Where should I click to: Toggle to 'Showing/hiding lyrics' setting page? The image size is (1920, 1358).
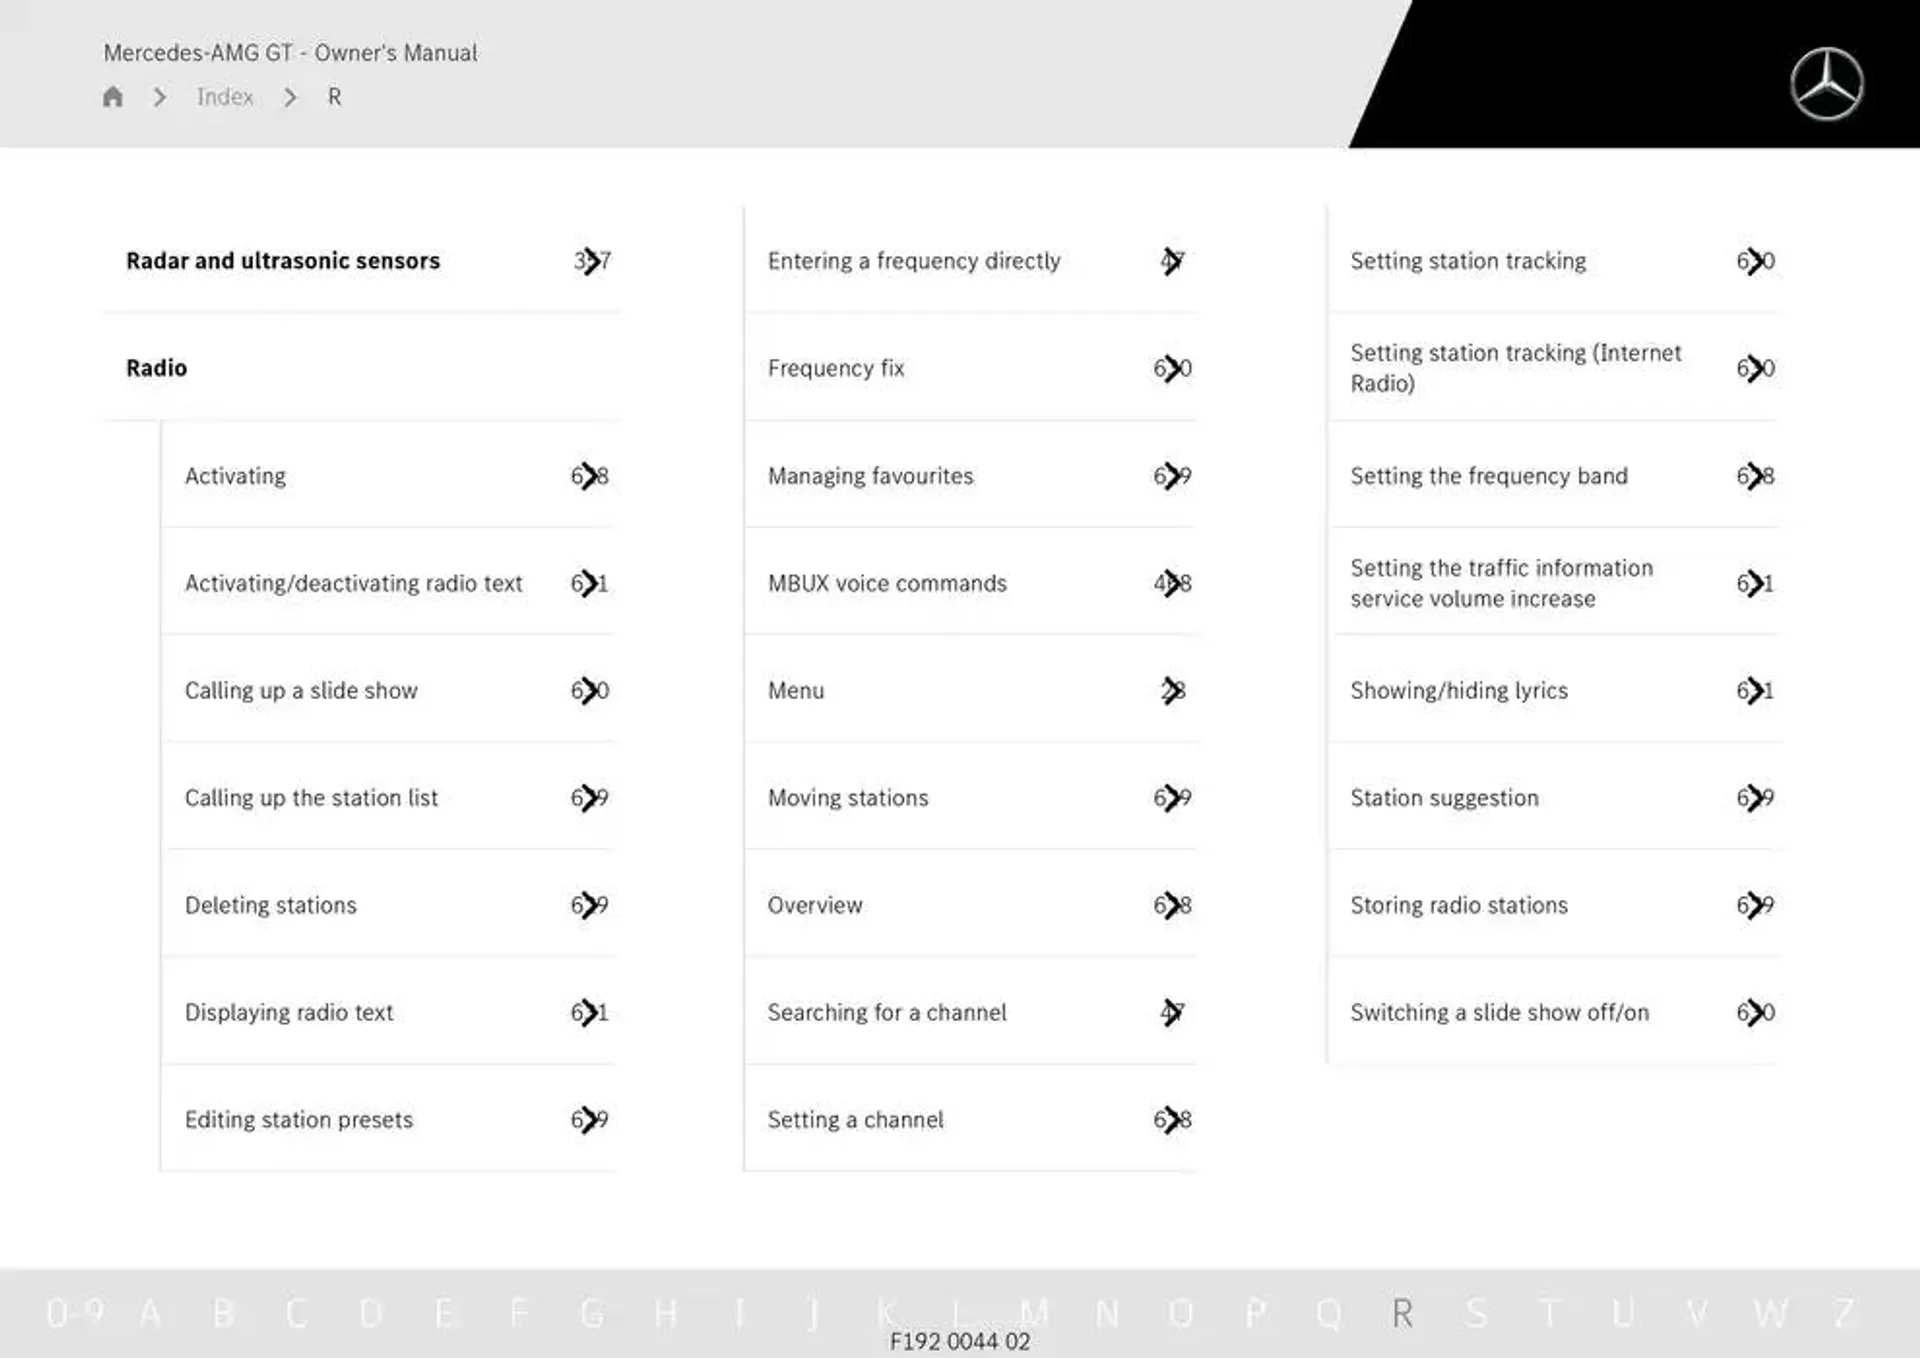coord(1551,688)
